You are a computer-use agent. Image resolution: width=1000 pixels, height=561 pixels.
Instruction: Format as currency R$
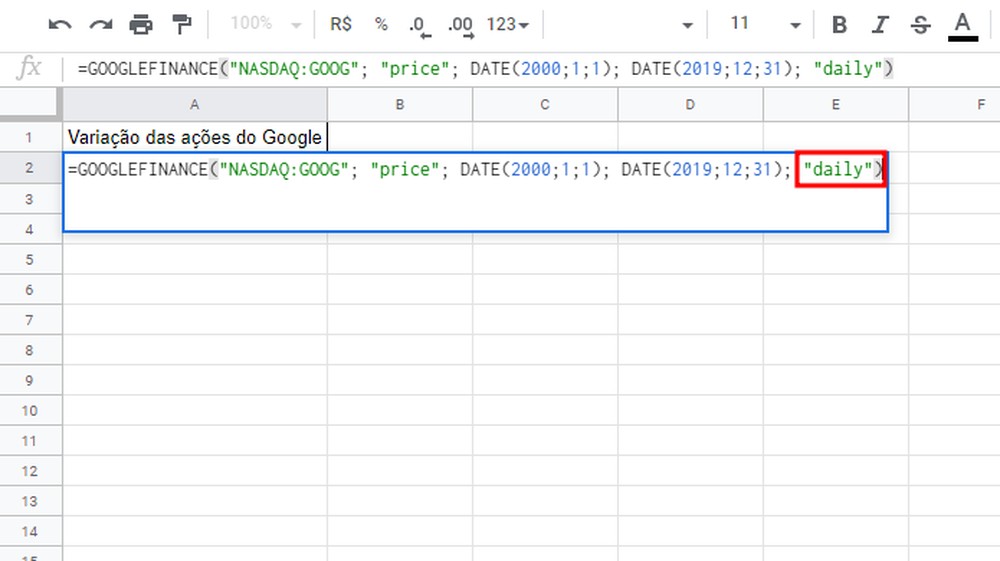point(341,24)
